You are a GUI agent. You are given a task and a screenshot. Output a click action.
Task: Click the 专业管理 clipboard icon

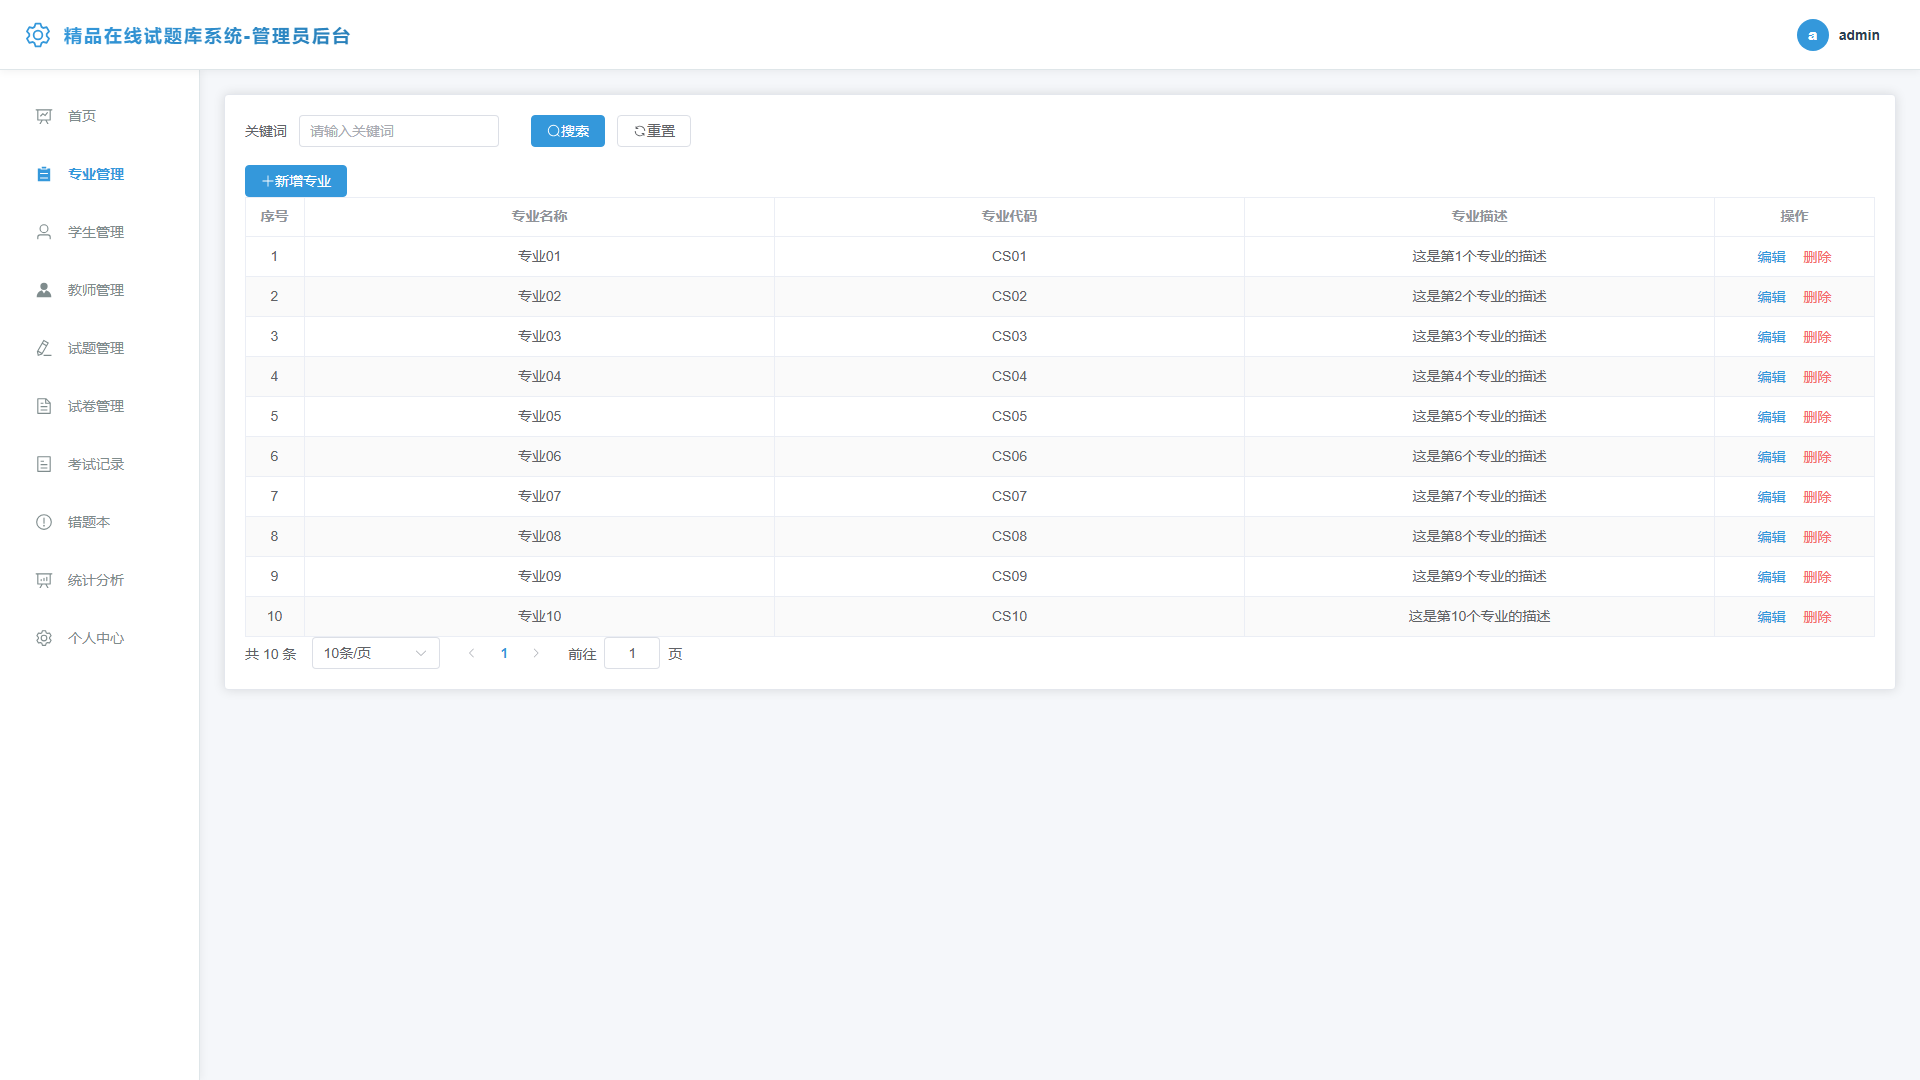pos(44,174)
